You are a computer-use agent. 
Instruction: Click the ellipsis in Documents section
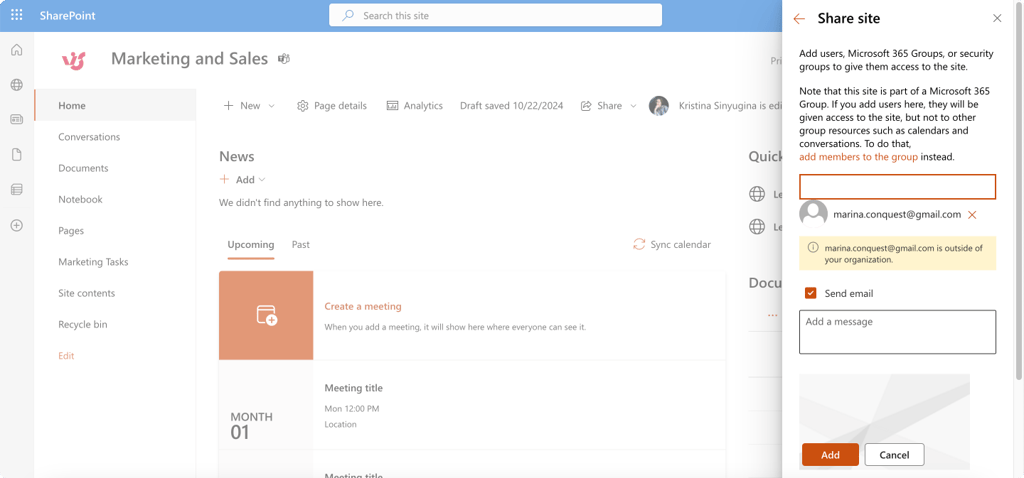coord(773,315)
